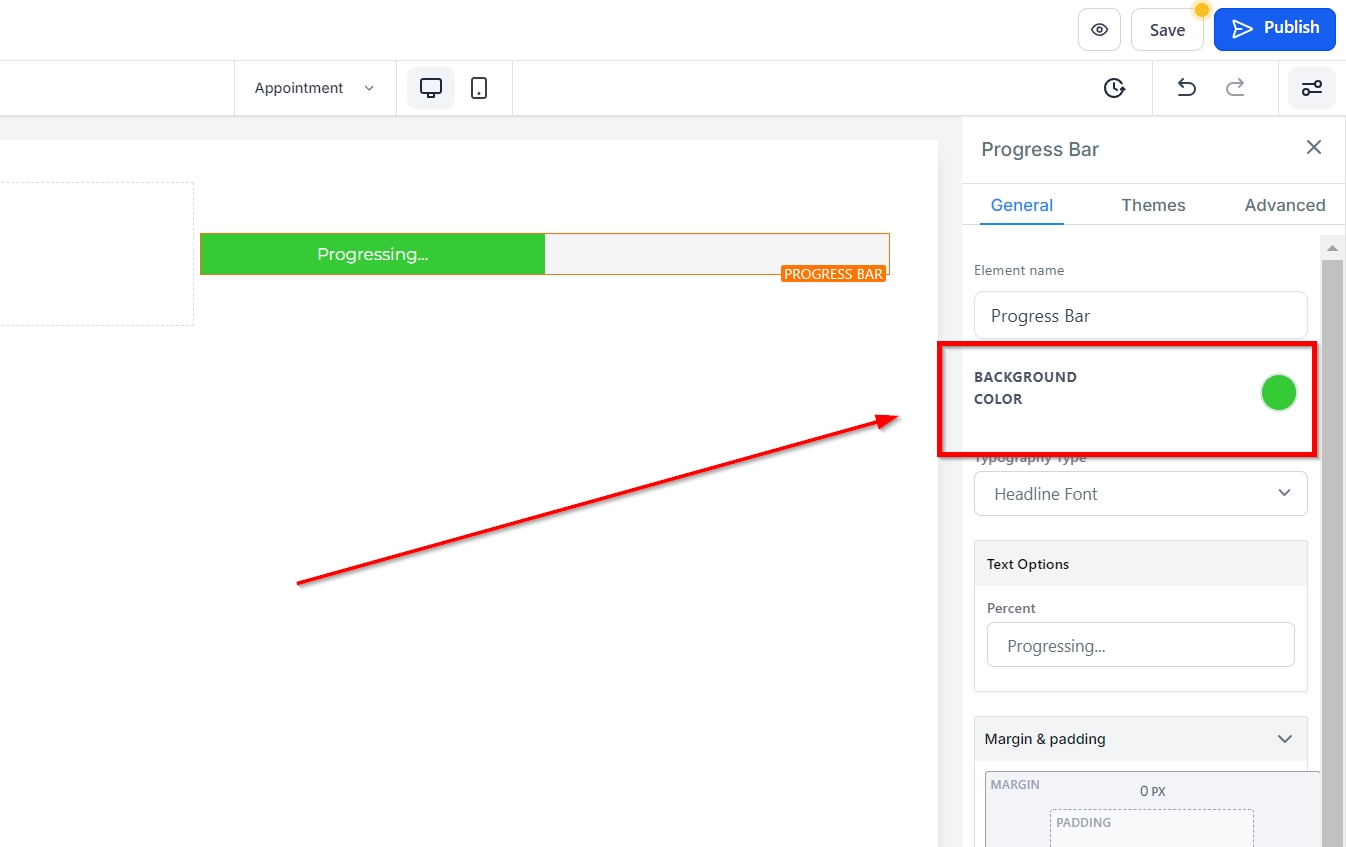This screenshot has height=847, width=1346.
Task: Switch to the Themes tab
Action: [1153, 205]
